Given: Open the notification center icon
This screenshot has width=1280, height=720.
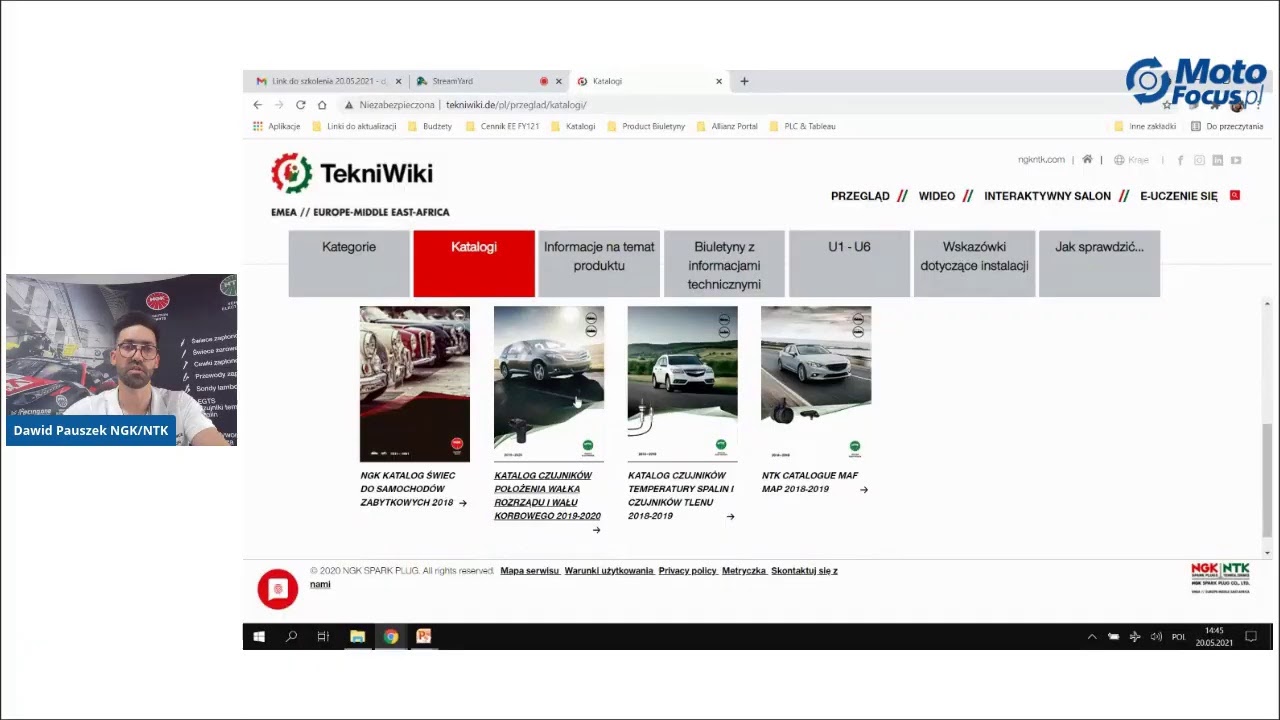Looking at the screenshot, I should 1250,636.
